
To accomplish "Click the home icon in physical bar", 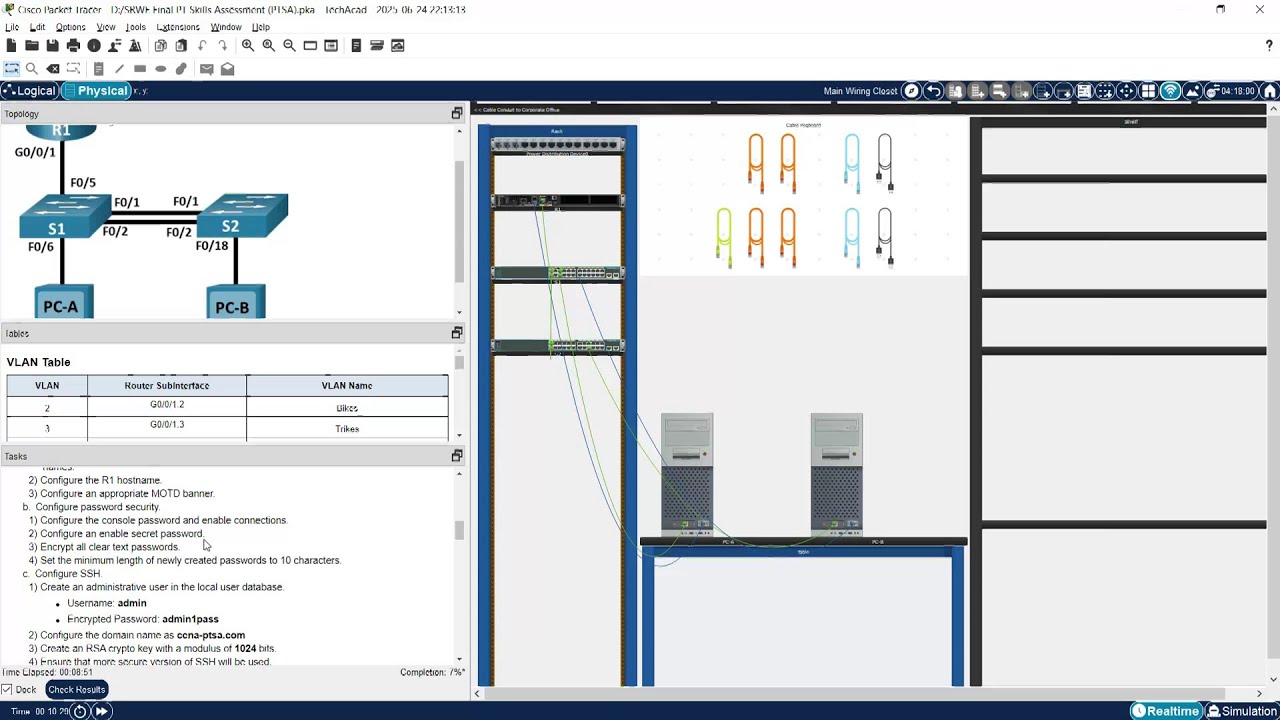I will (x=1270, y=91).
